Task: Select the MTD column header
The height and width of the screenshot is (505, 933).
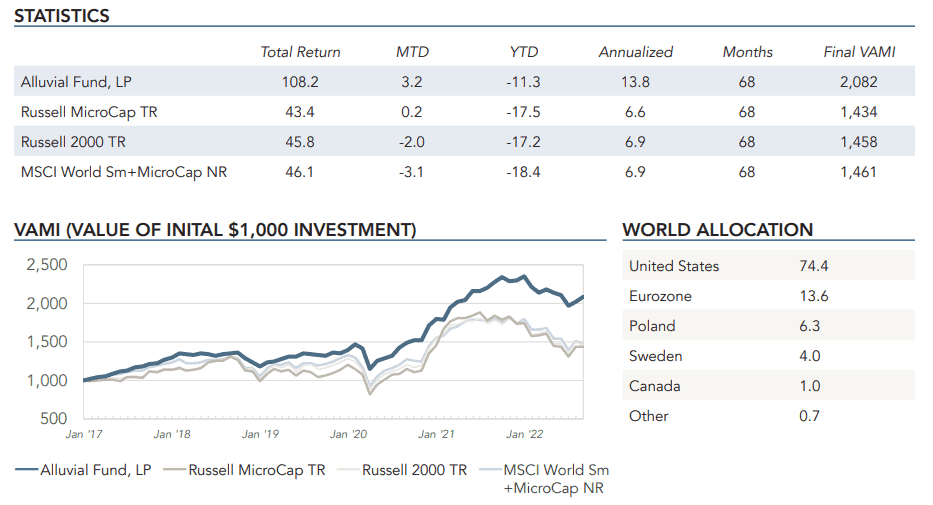Action: 412,52
